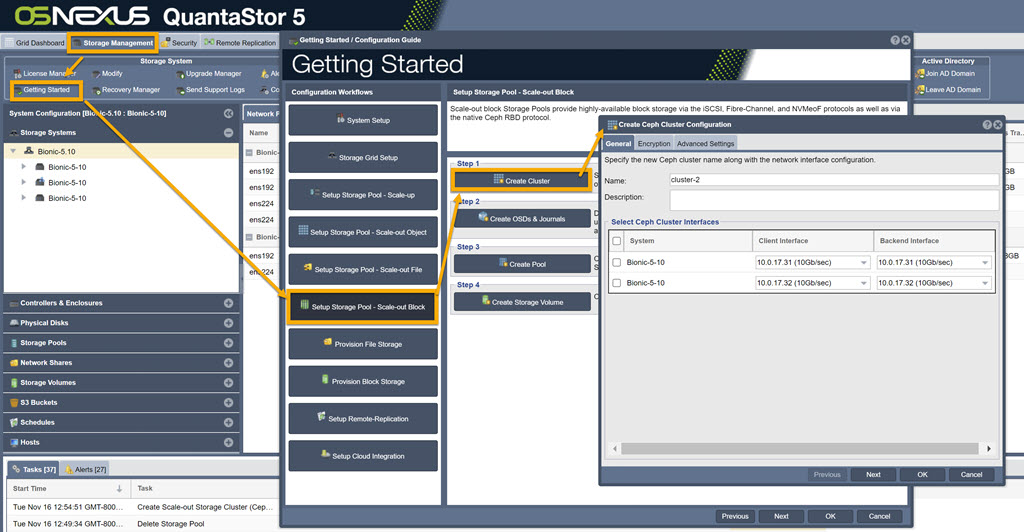The image size is (1024, 532).
Task: Cancel the Getting Started dialog
Action: click(x=879, y=516)
